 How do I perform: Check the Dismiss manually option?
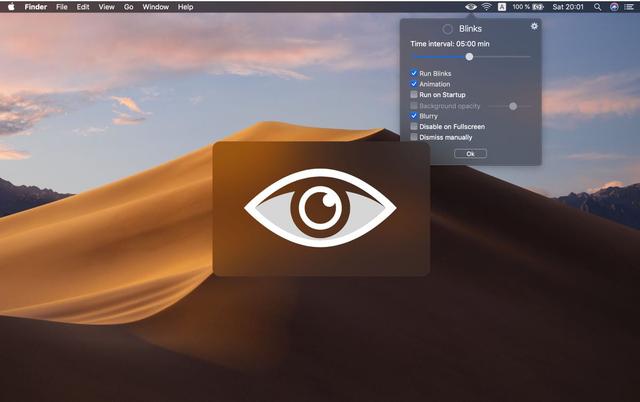414,137
